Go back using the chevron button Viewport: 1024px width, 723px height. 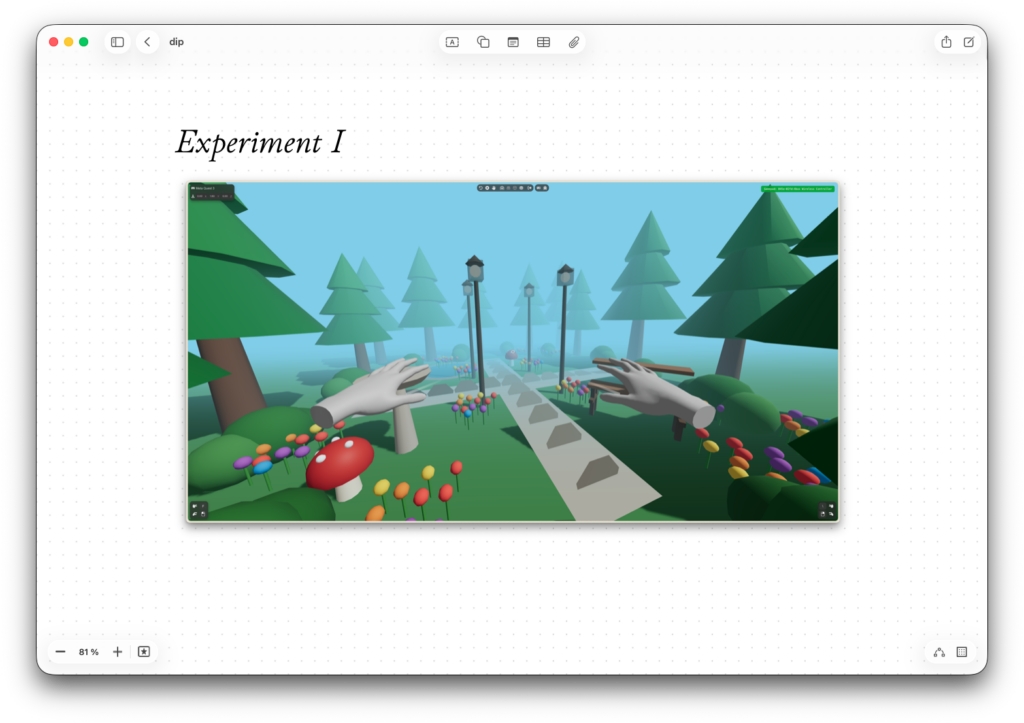pyautogui.click(x=147, y=42)
